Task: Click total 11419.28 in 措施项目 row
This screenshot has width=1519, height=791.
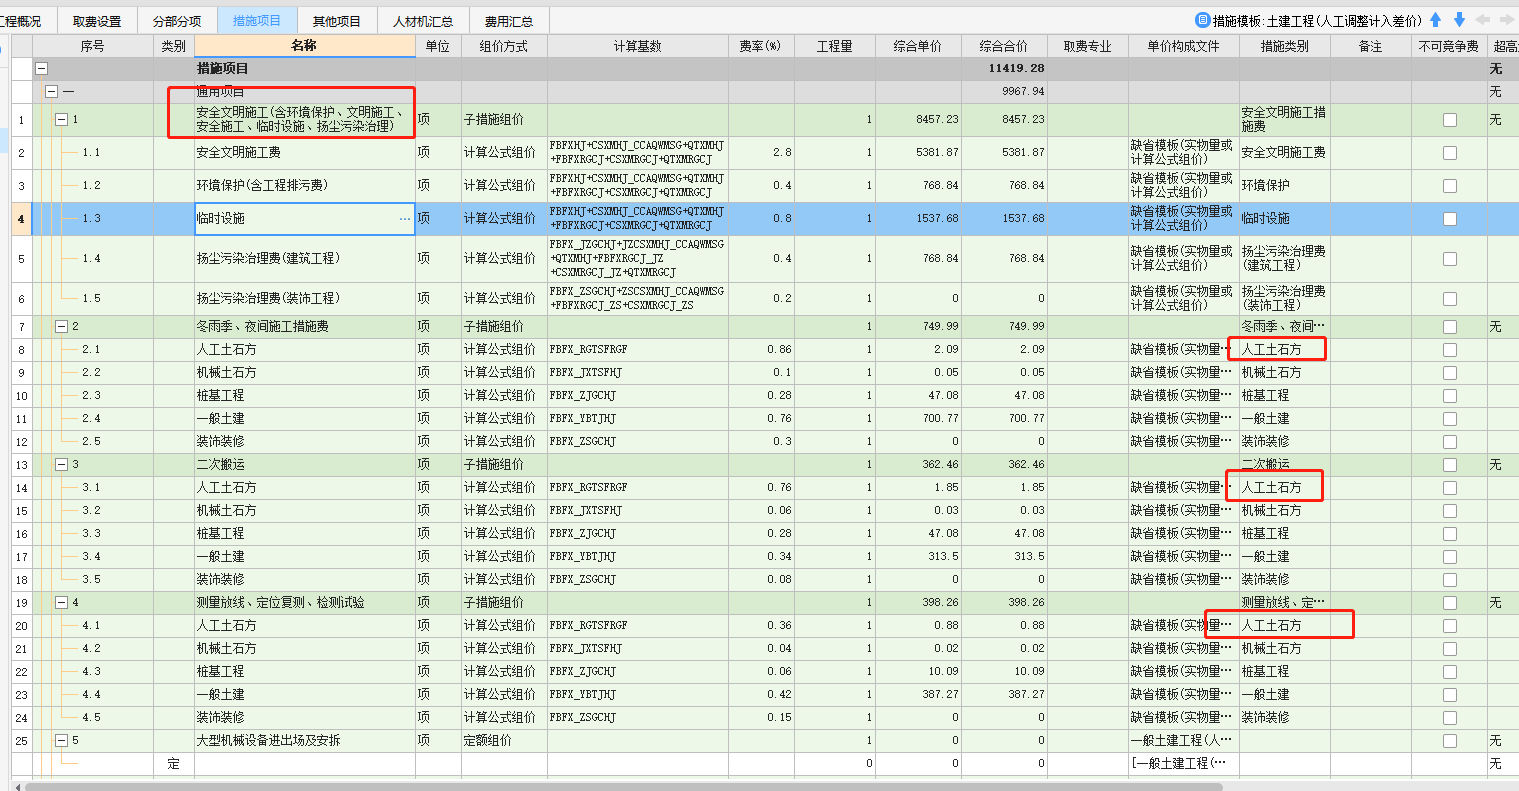Action: pyautogui.click(x=1005, y=69)
